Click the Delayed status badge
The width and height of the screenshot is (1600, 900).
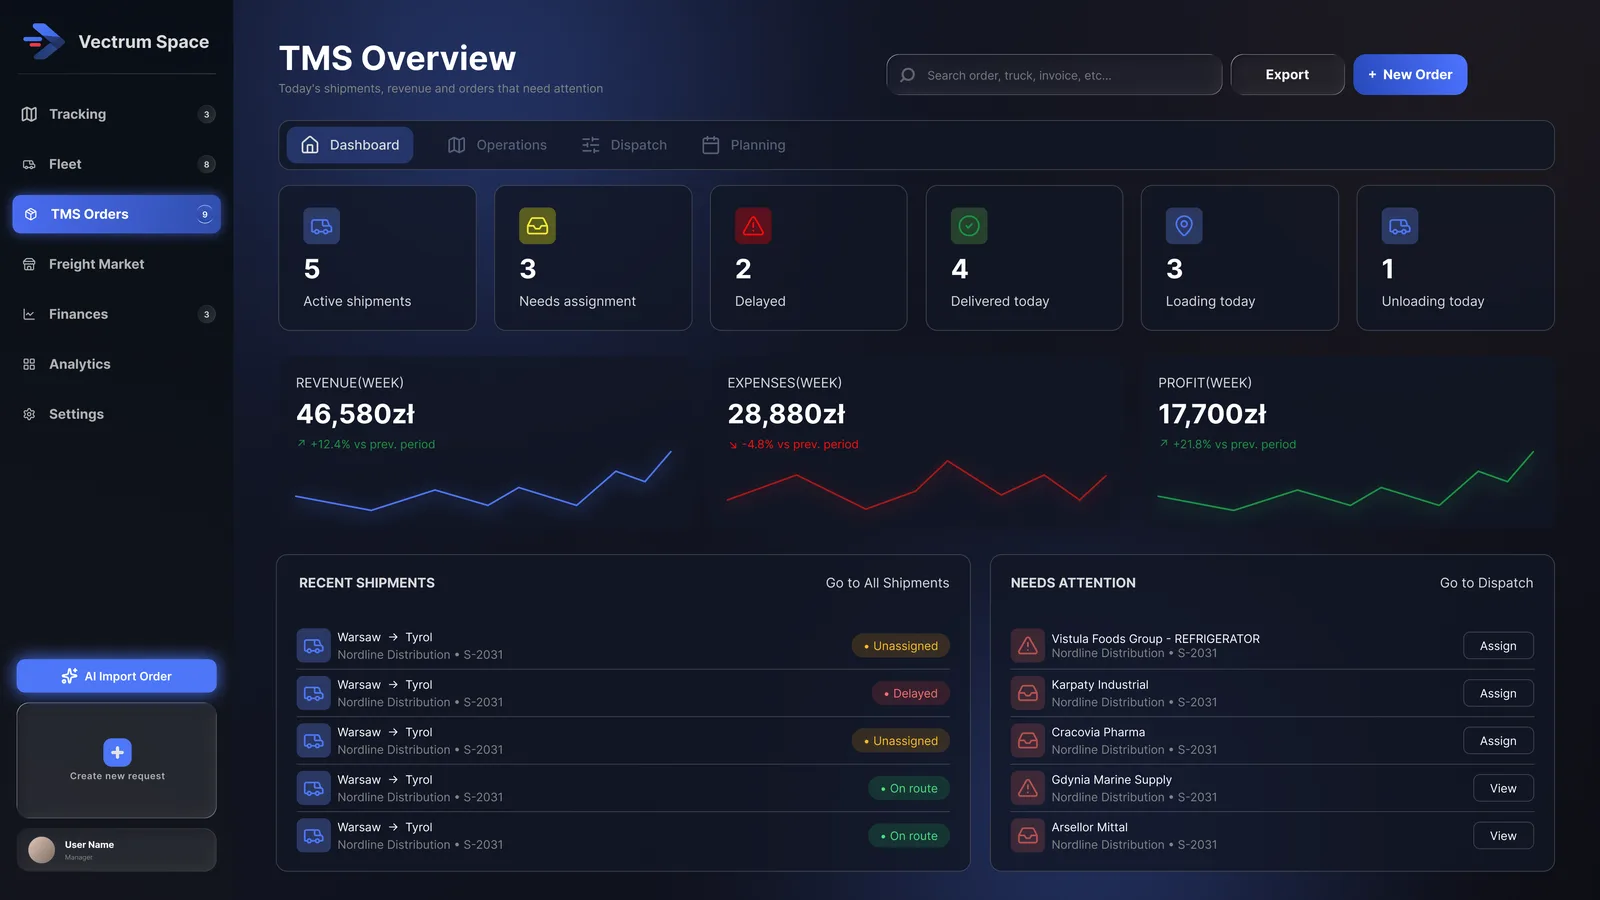pyautogui.click(x=910, y=693)
